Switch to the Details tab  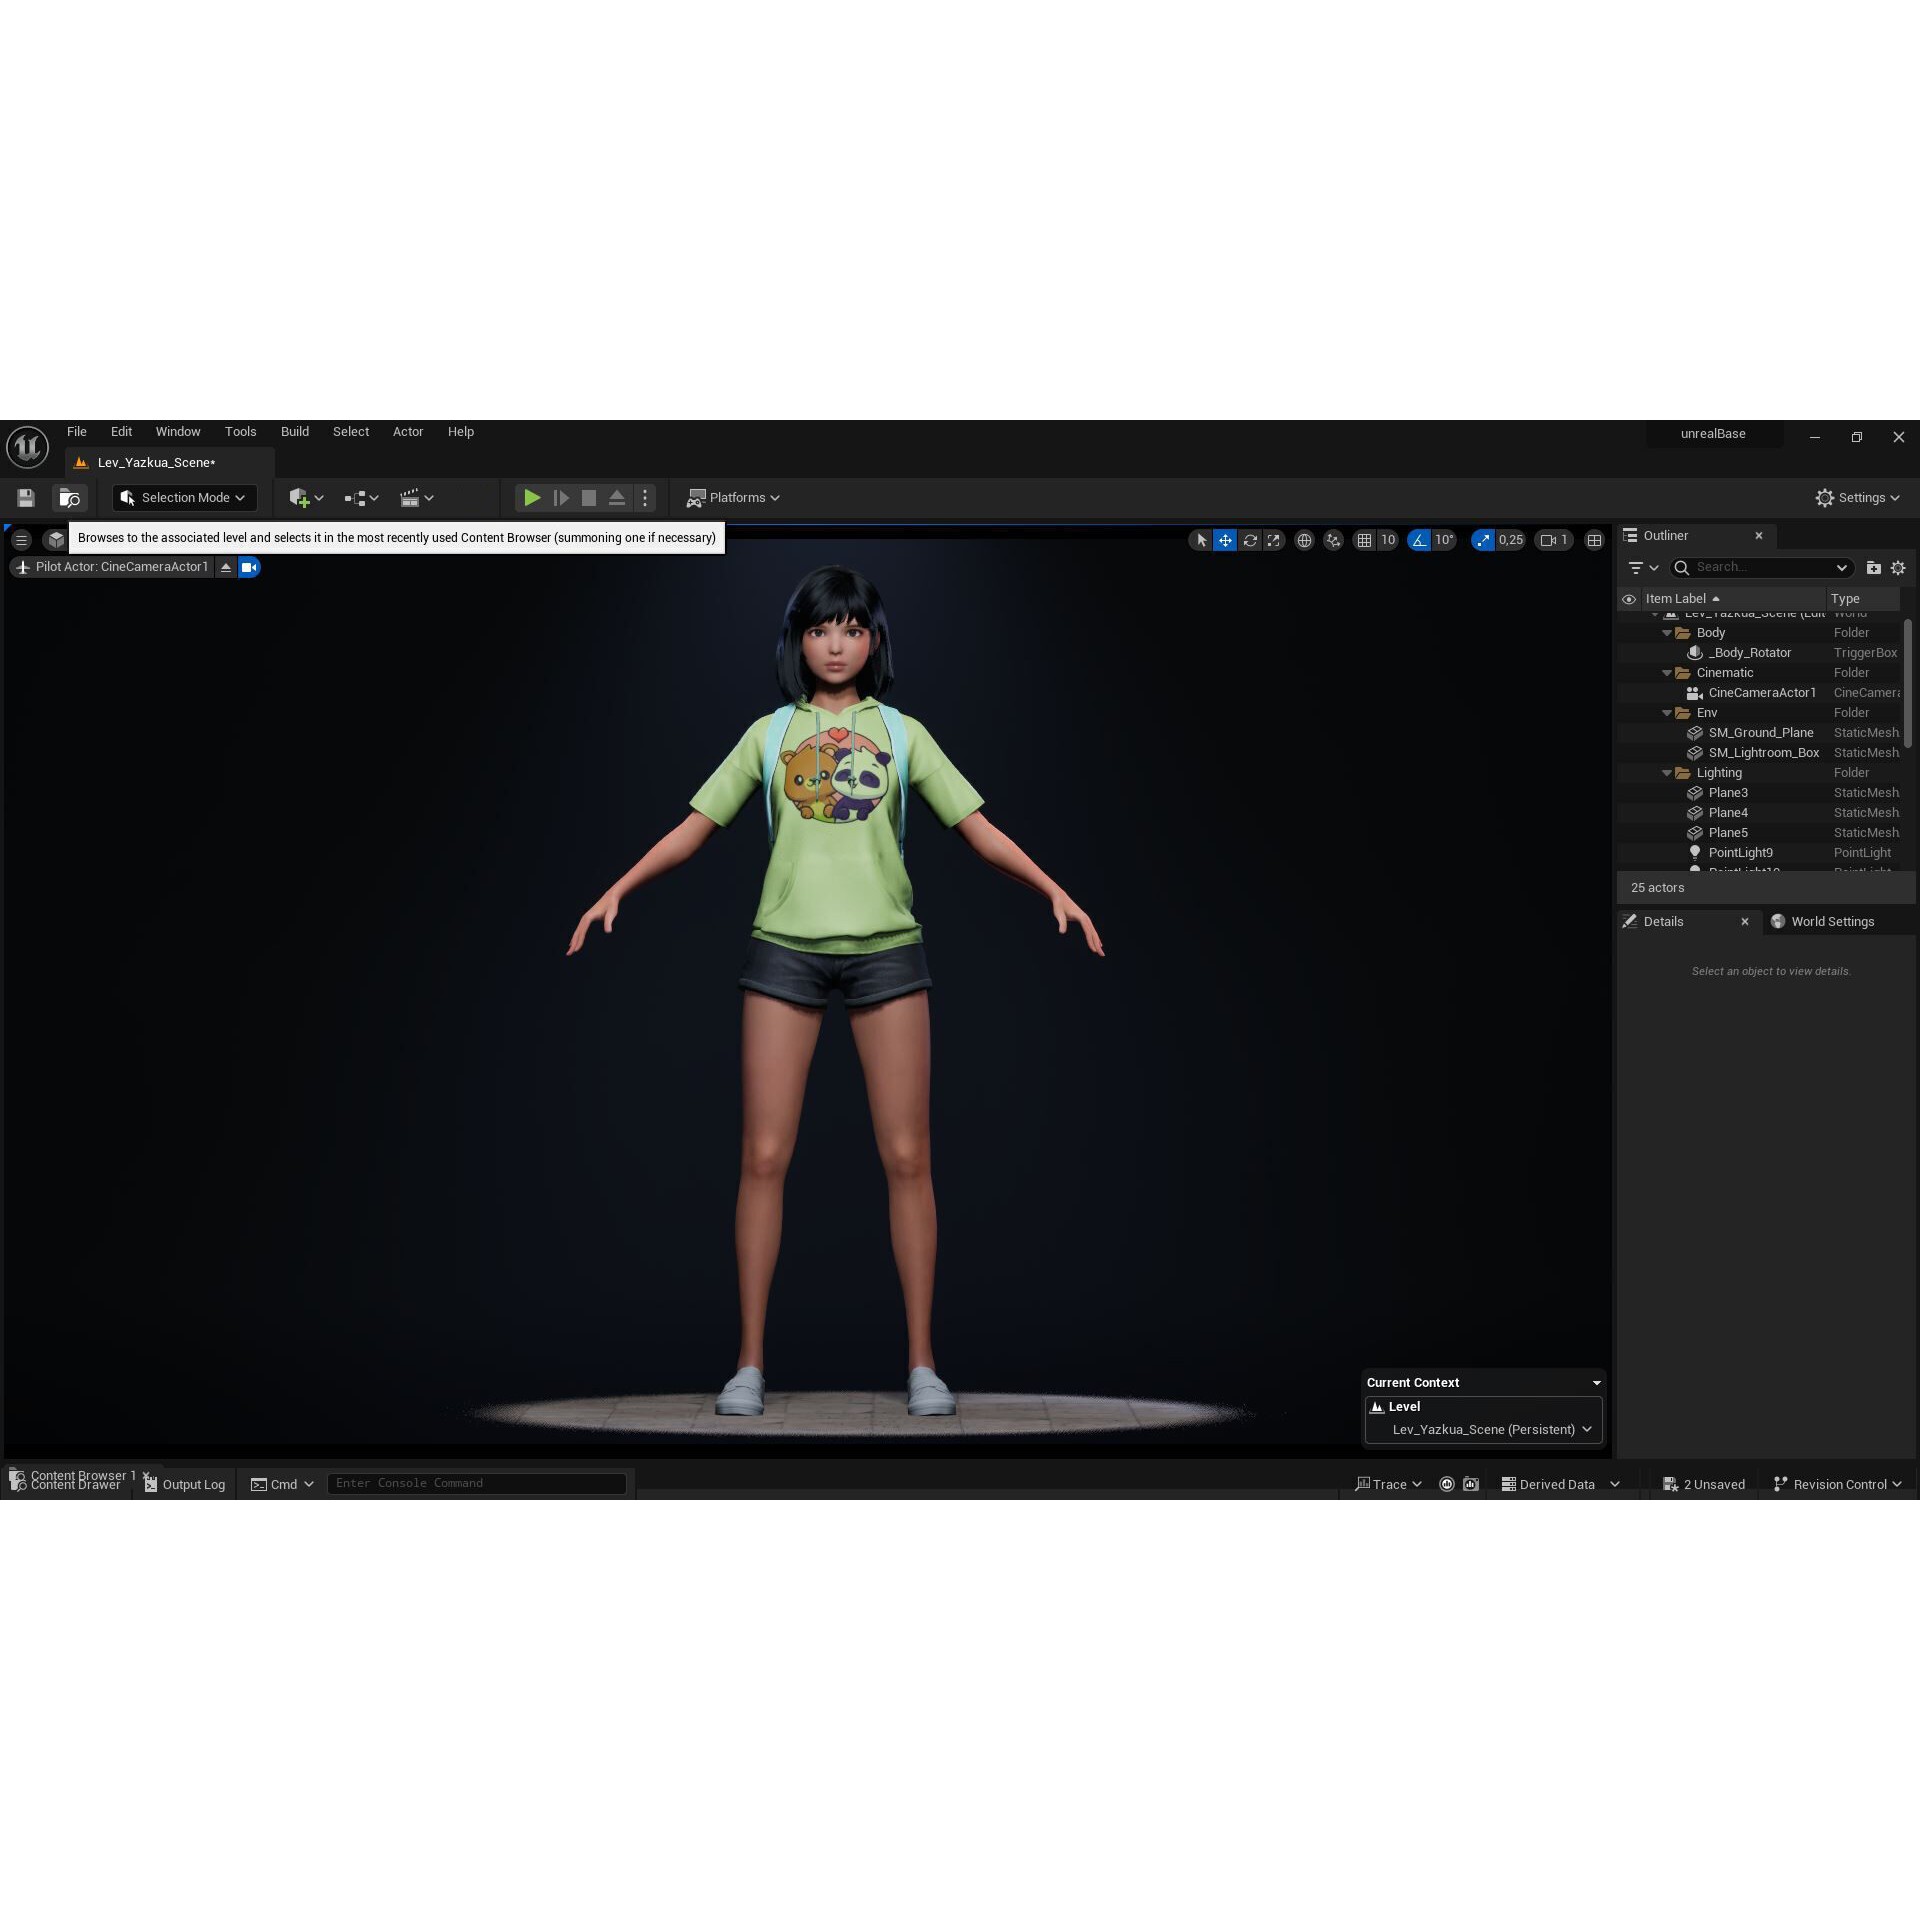tap(1663, 922)
